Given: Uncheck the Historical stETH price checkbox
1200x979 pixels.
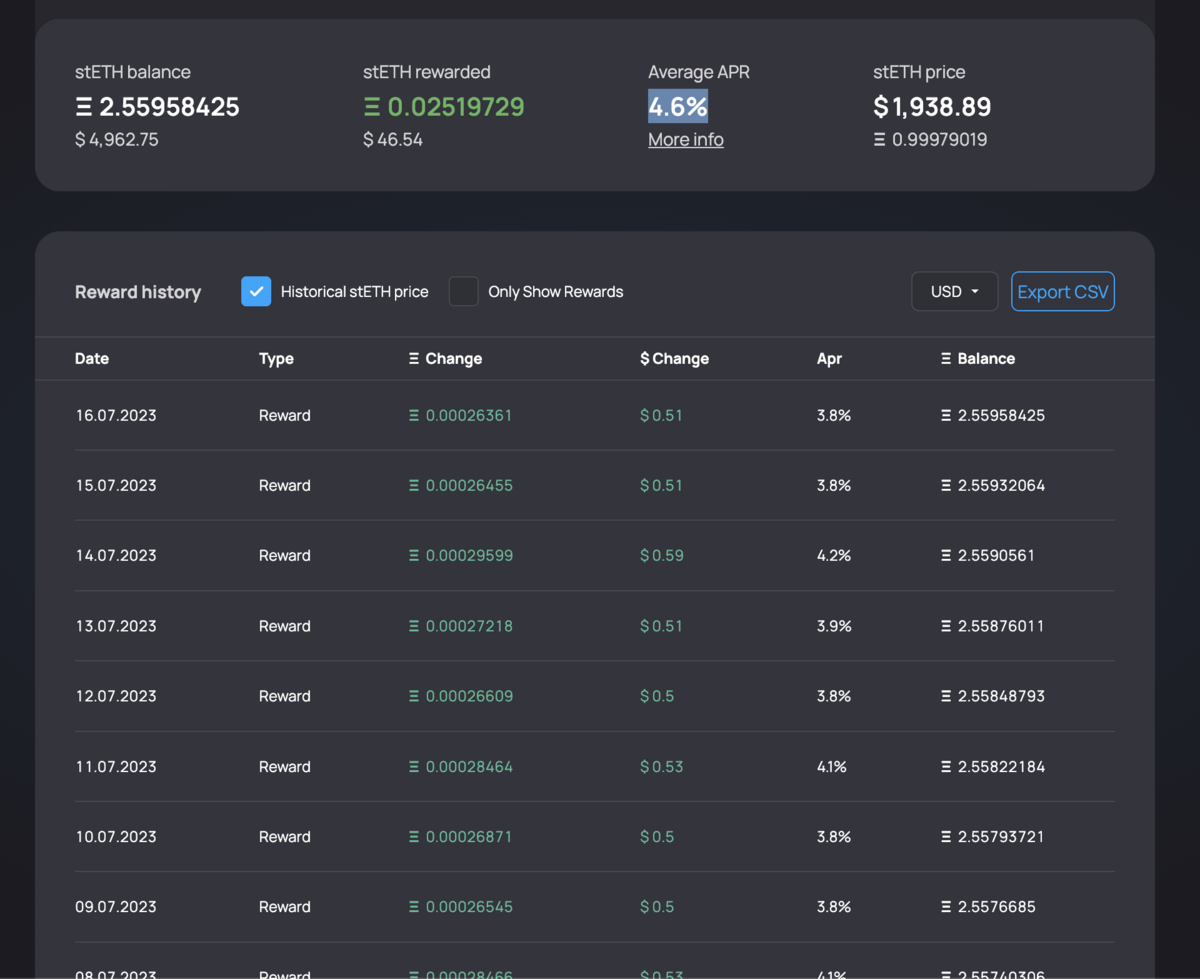Looking at the screenshot, I should 256,291.
